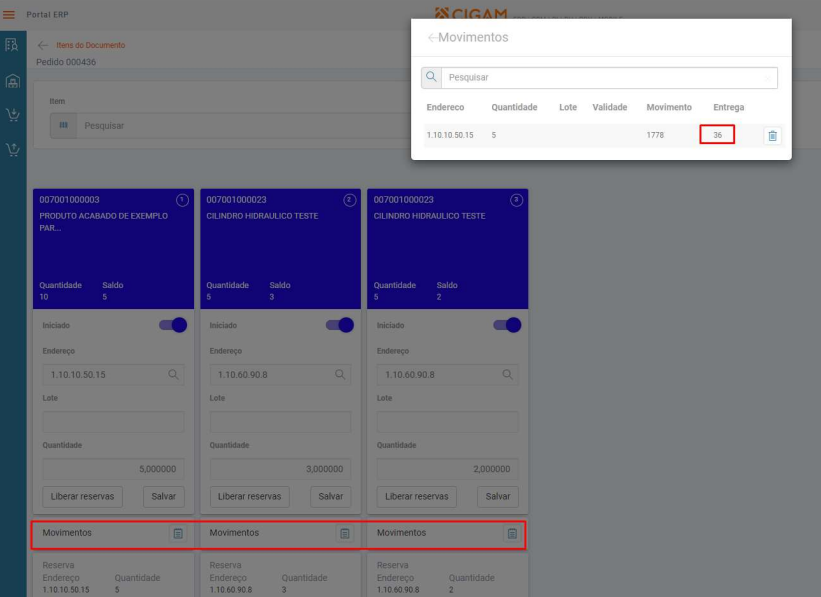Click the Quantidade column header in Movimentos
The height and width of the screenshot is (597, 821).
click(x=514, y=107)
